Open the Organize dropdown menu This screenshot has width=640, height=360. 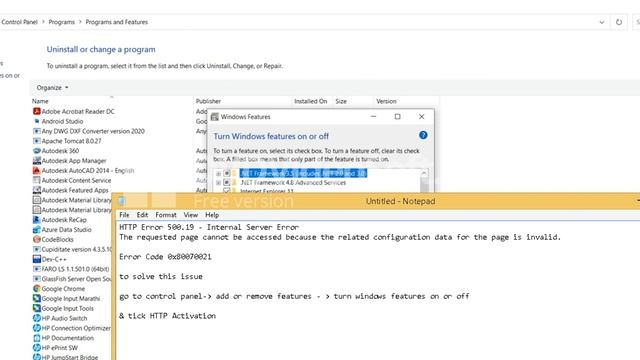tap(52, 88)
